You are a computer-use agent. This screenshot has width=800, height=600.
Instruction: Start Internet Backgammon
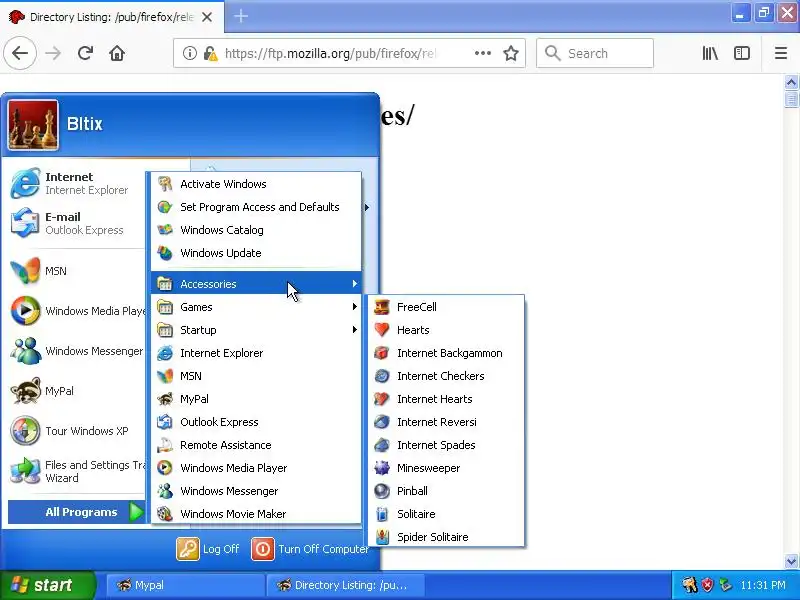tap(446, 353)
